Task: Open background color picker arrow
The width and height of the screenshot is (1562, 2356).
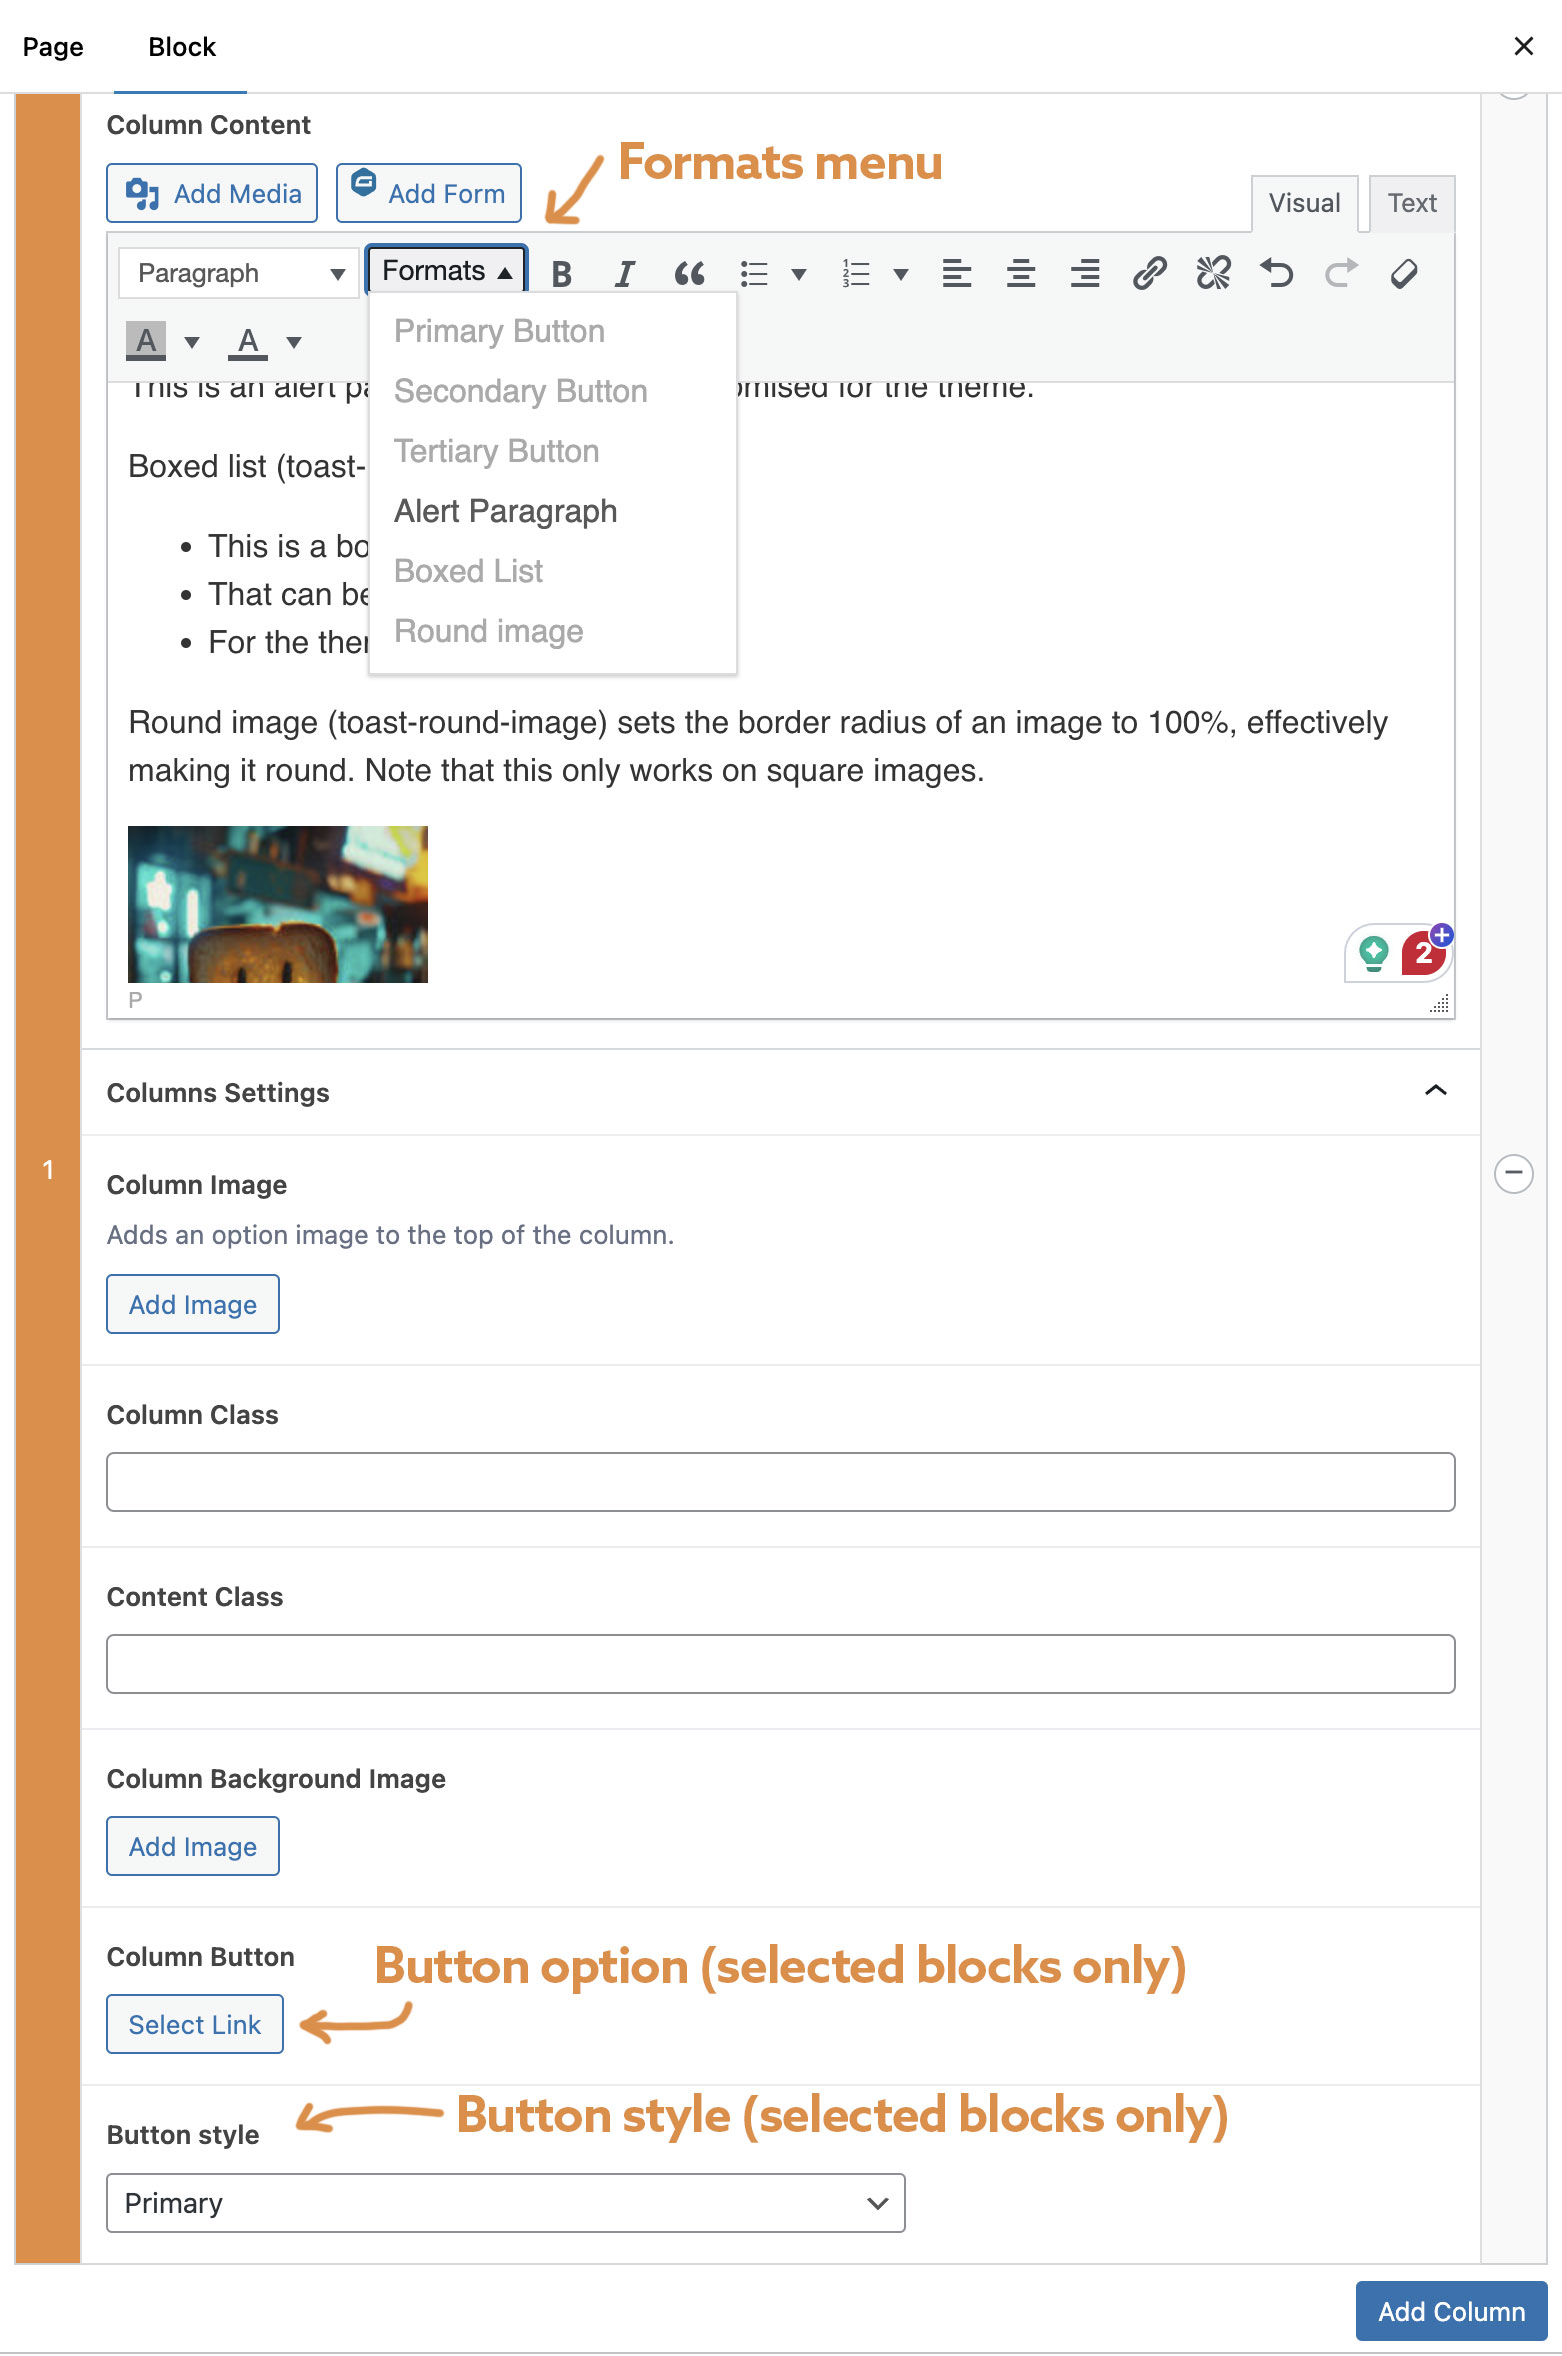Action: (192, 342)
